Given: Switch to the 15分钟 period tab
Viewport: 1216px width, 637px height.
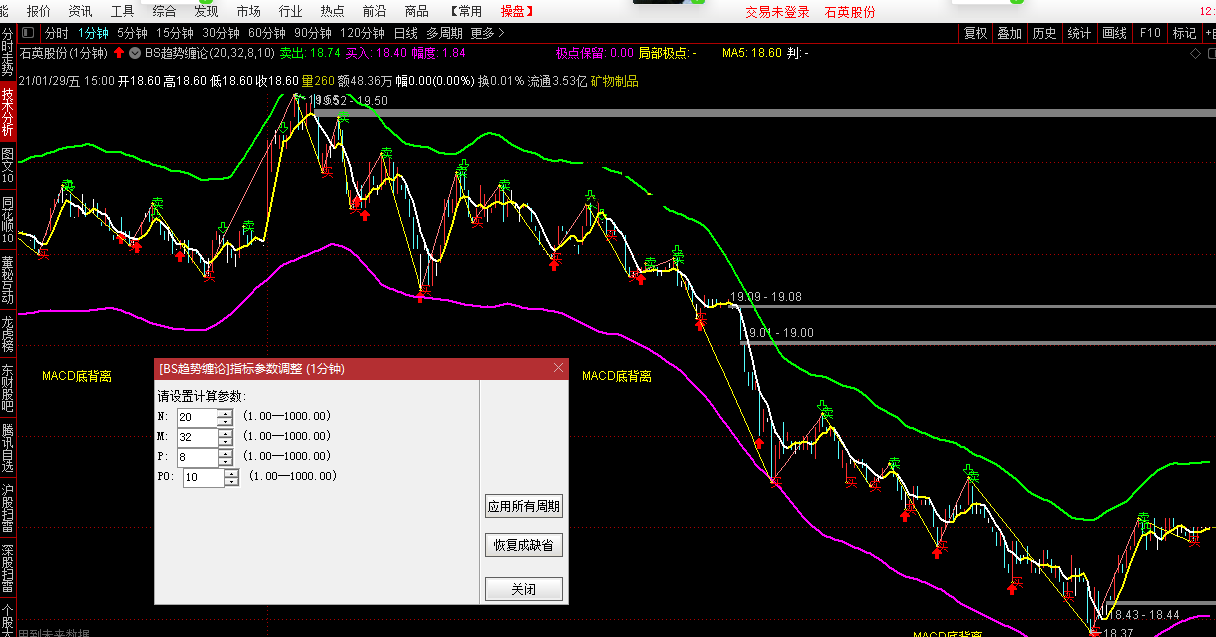Looking at the screenshot, I should tap(175, 33).
